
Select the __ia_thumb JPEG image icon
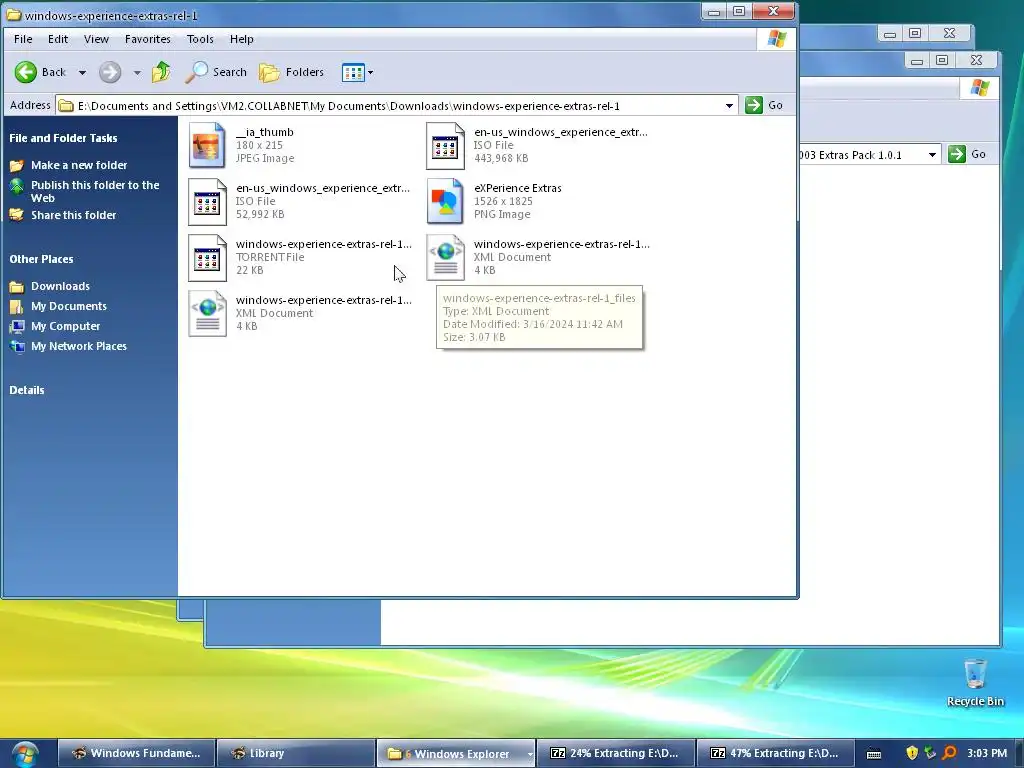[x=207, y=145]
